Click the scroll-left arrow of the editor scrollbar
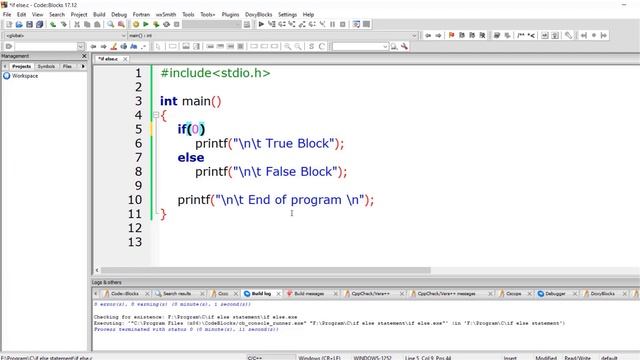640x360 pixels. point(97,270)
